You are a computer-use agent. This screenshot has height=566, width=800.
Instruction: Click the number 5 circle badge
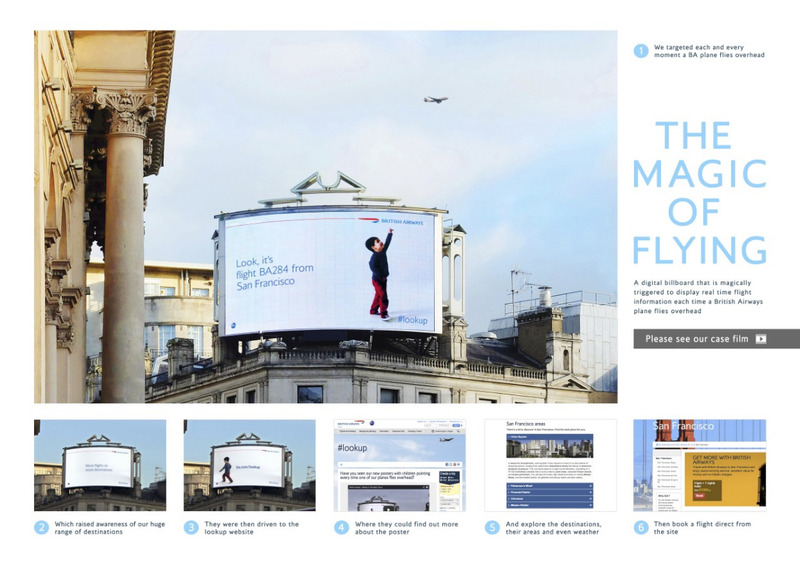tap(492, 528)
